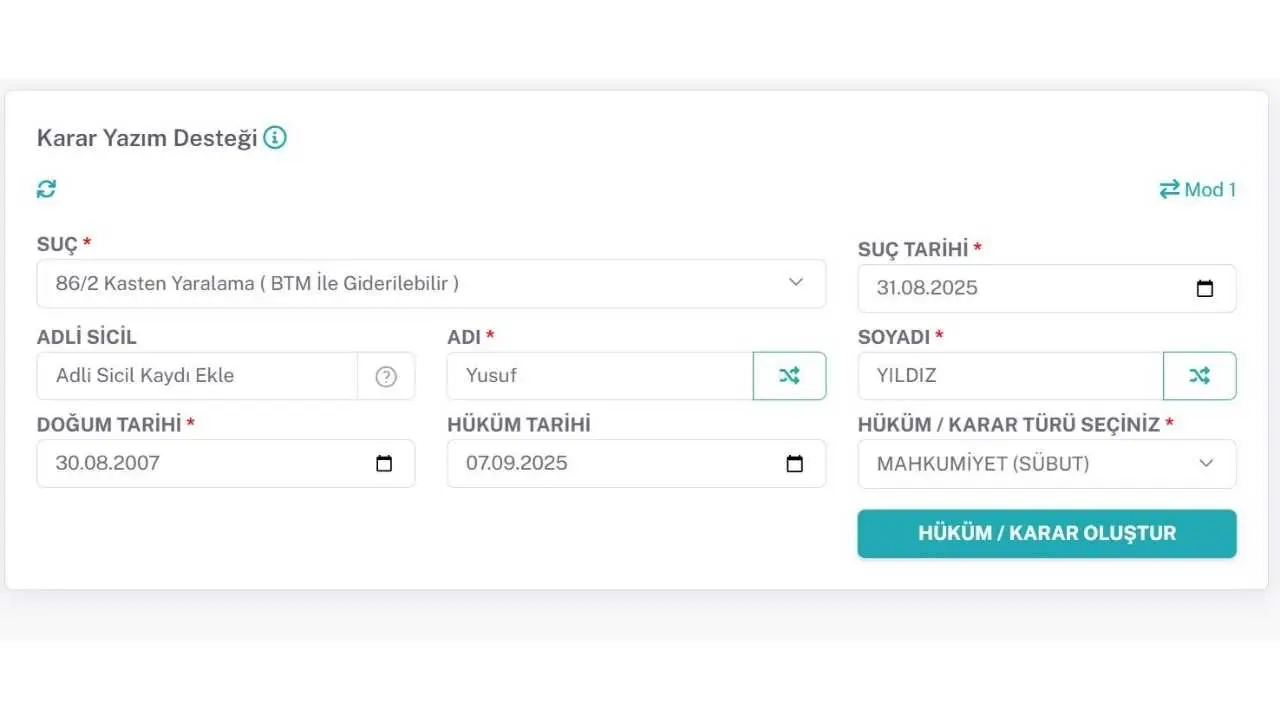Click the info icon beside Karar Yazım Desteği
This screenshot has height=720, width=1280.
pos(275,138)
